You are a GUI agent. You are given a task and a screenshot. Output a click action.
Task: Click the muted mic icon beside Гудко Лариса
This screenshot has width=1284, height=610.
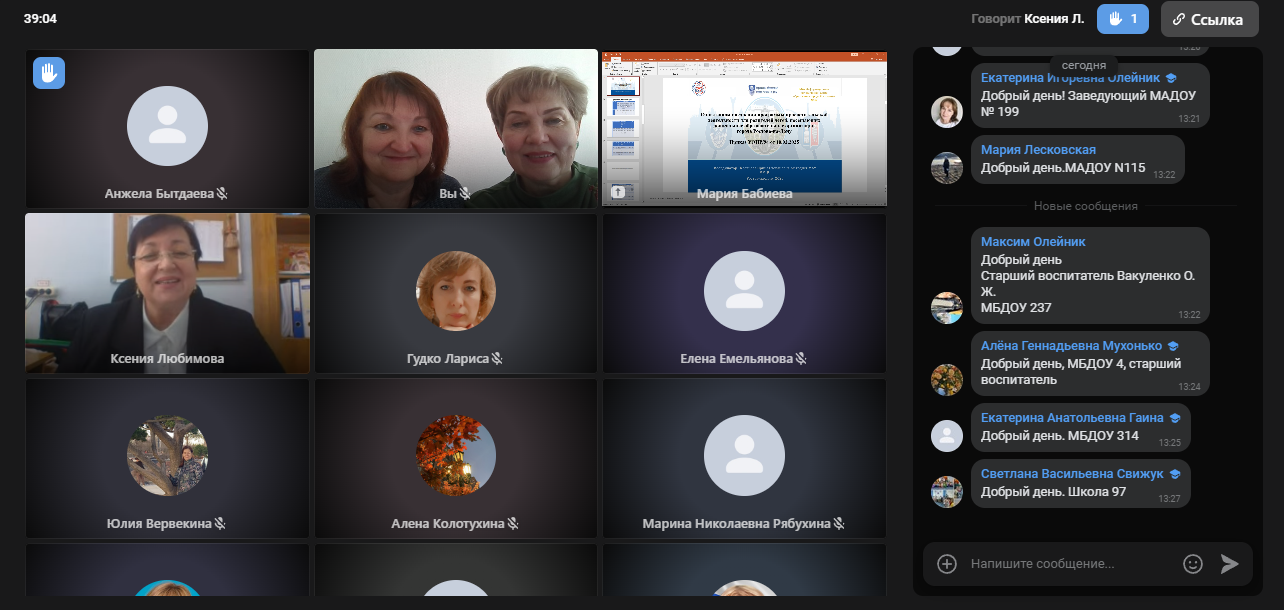(x=497, y=359)
